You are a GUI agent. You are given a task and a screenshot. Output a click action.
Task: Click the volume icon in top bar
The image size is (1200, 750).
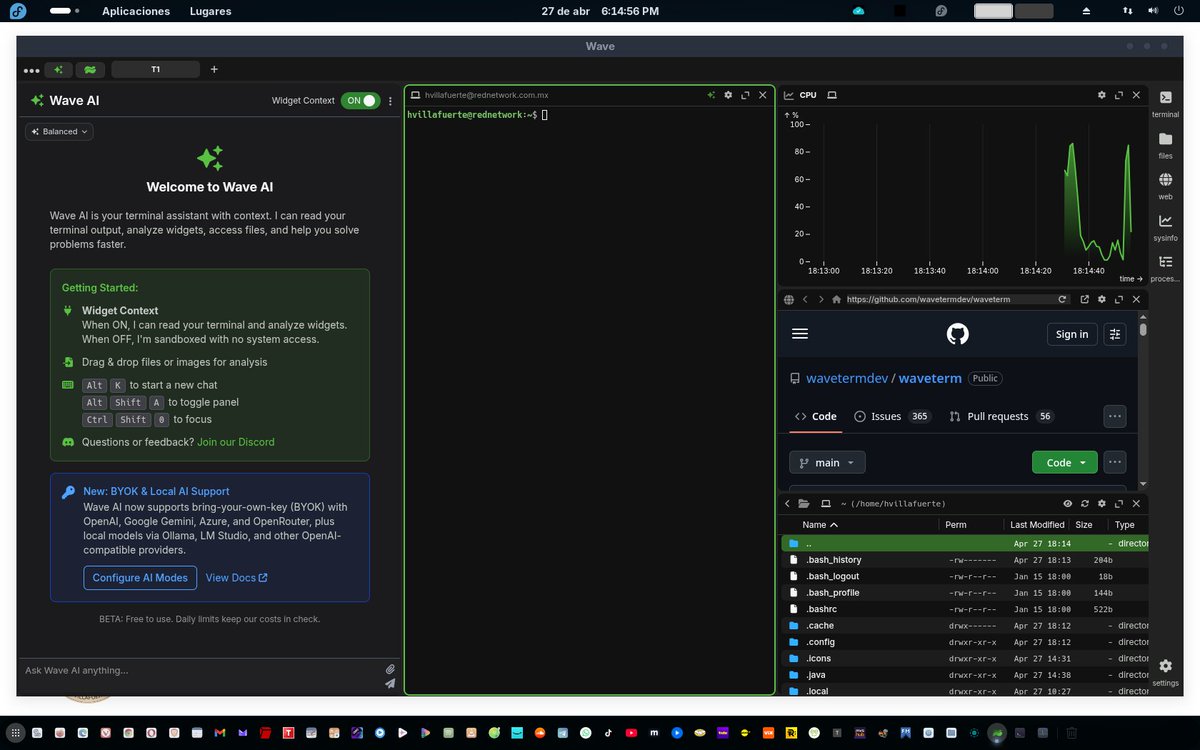point(1153,11)
